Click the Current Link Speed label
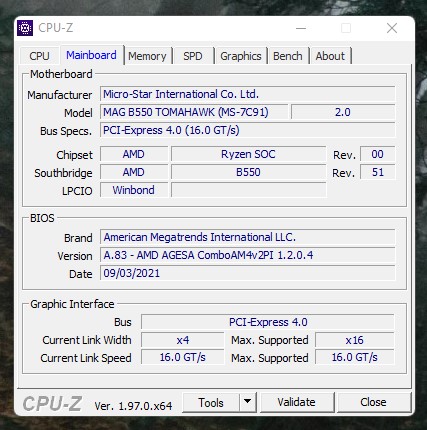The width and height of the screenshot is (427, 430). click(x=86, y=358)
